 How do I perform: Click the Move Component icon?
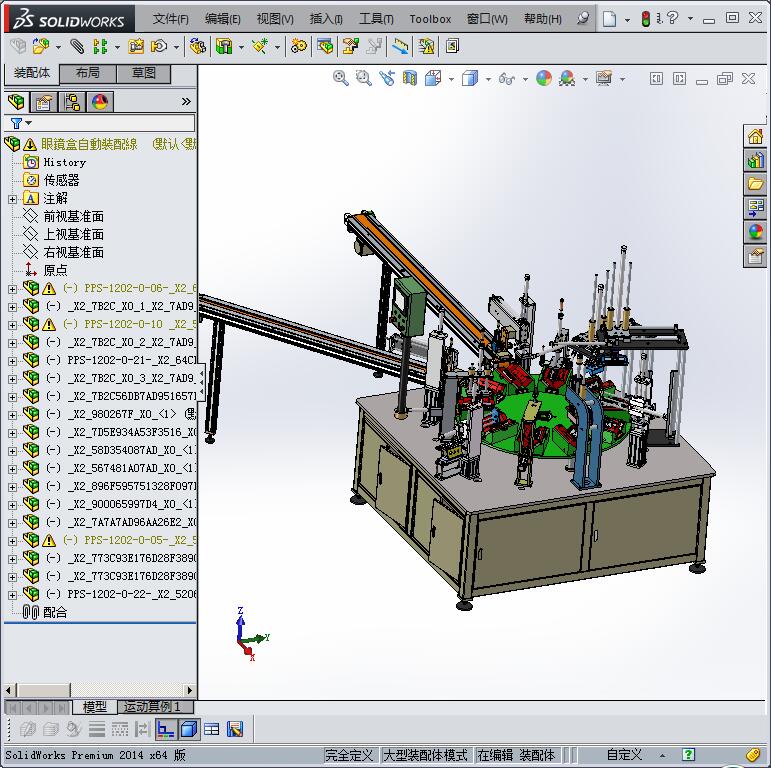tap(159, 47)
